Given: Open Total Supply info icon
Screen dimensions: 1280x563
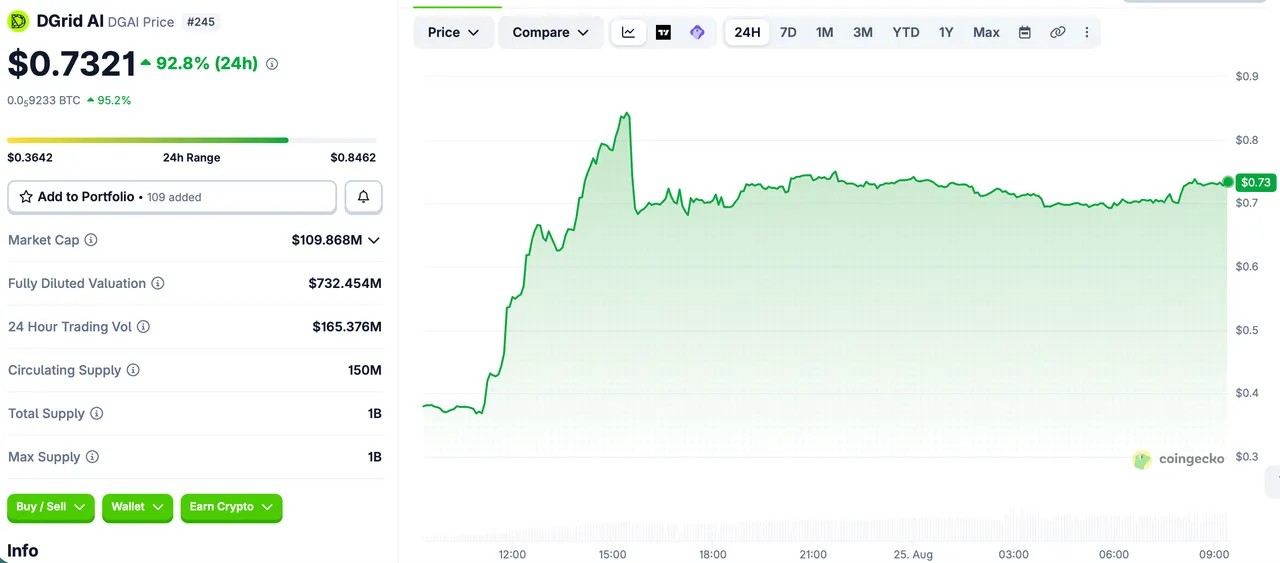Looking at the screenshot, I should (x=97, y=413).
